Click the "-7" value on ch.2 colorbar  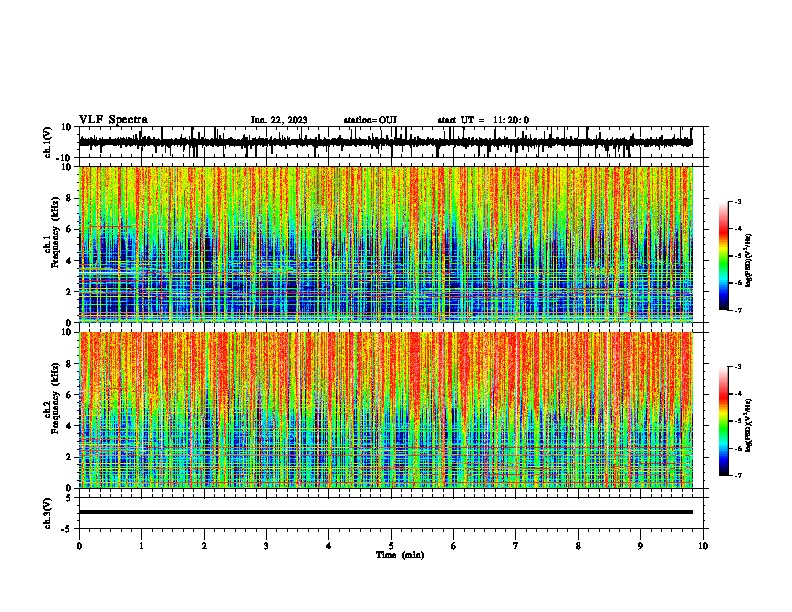tap(738, 475)
